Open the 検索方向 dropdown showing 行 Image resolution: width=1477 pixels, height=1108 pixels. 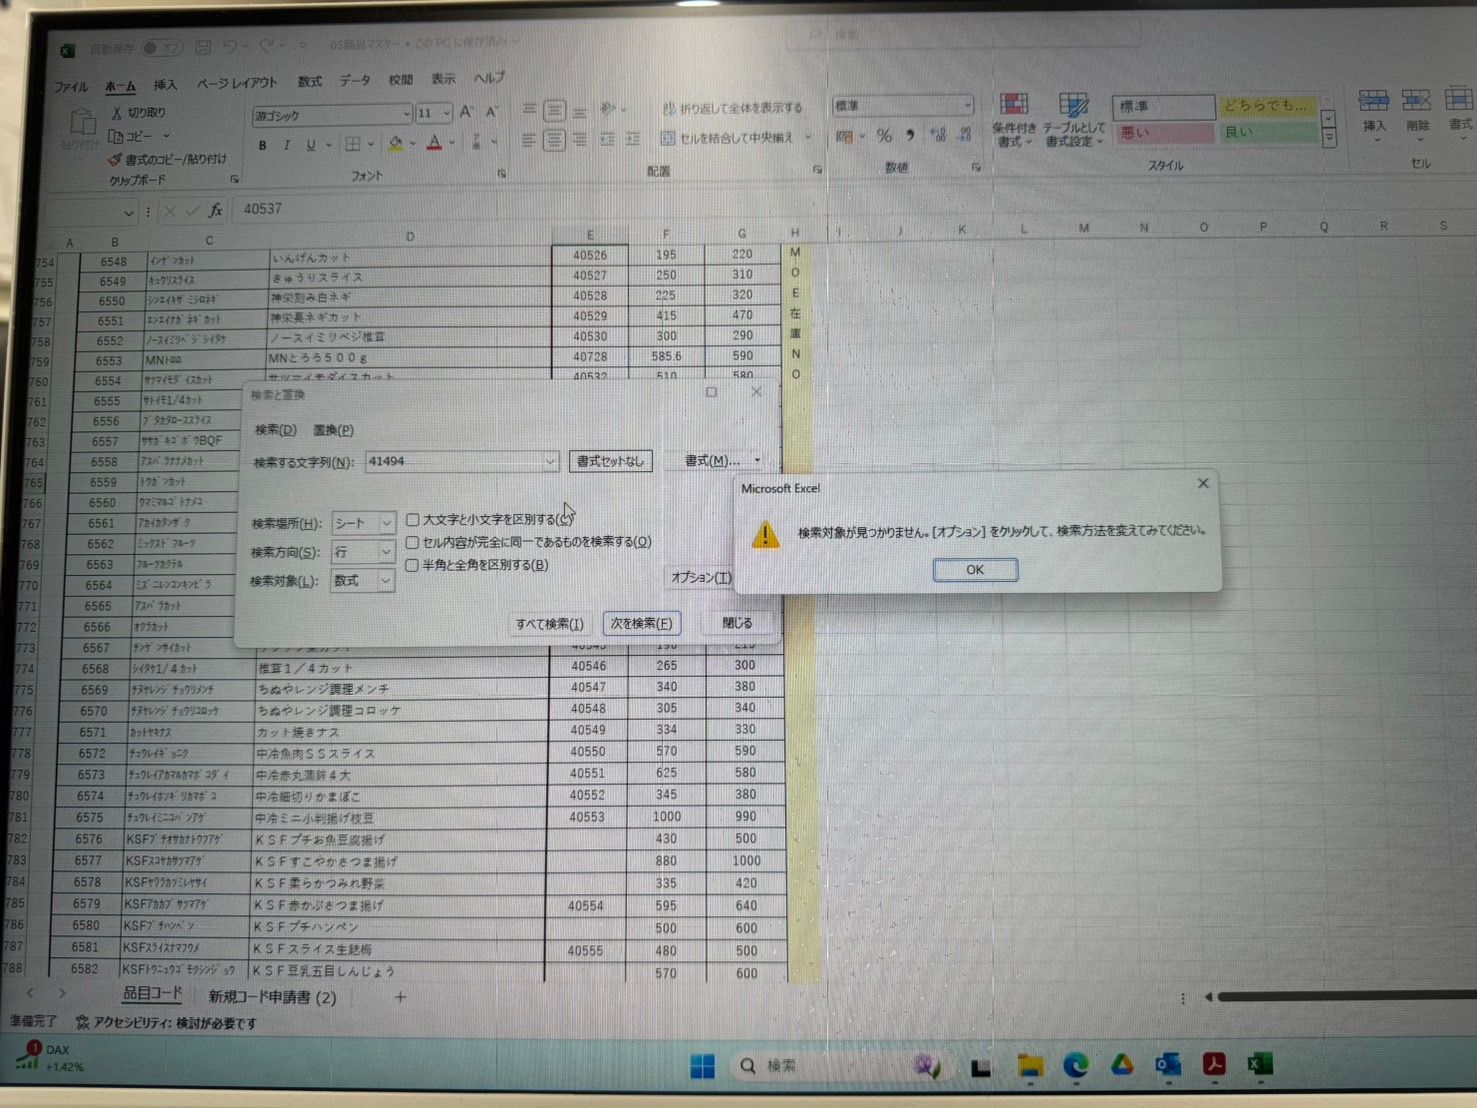(385, 552)
